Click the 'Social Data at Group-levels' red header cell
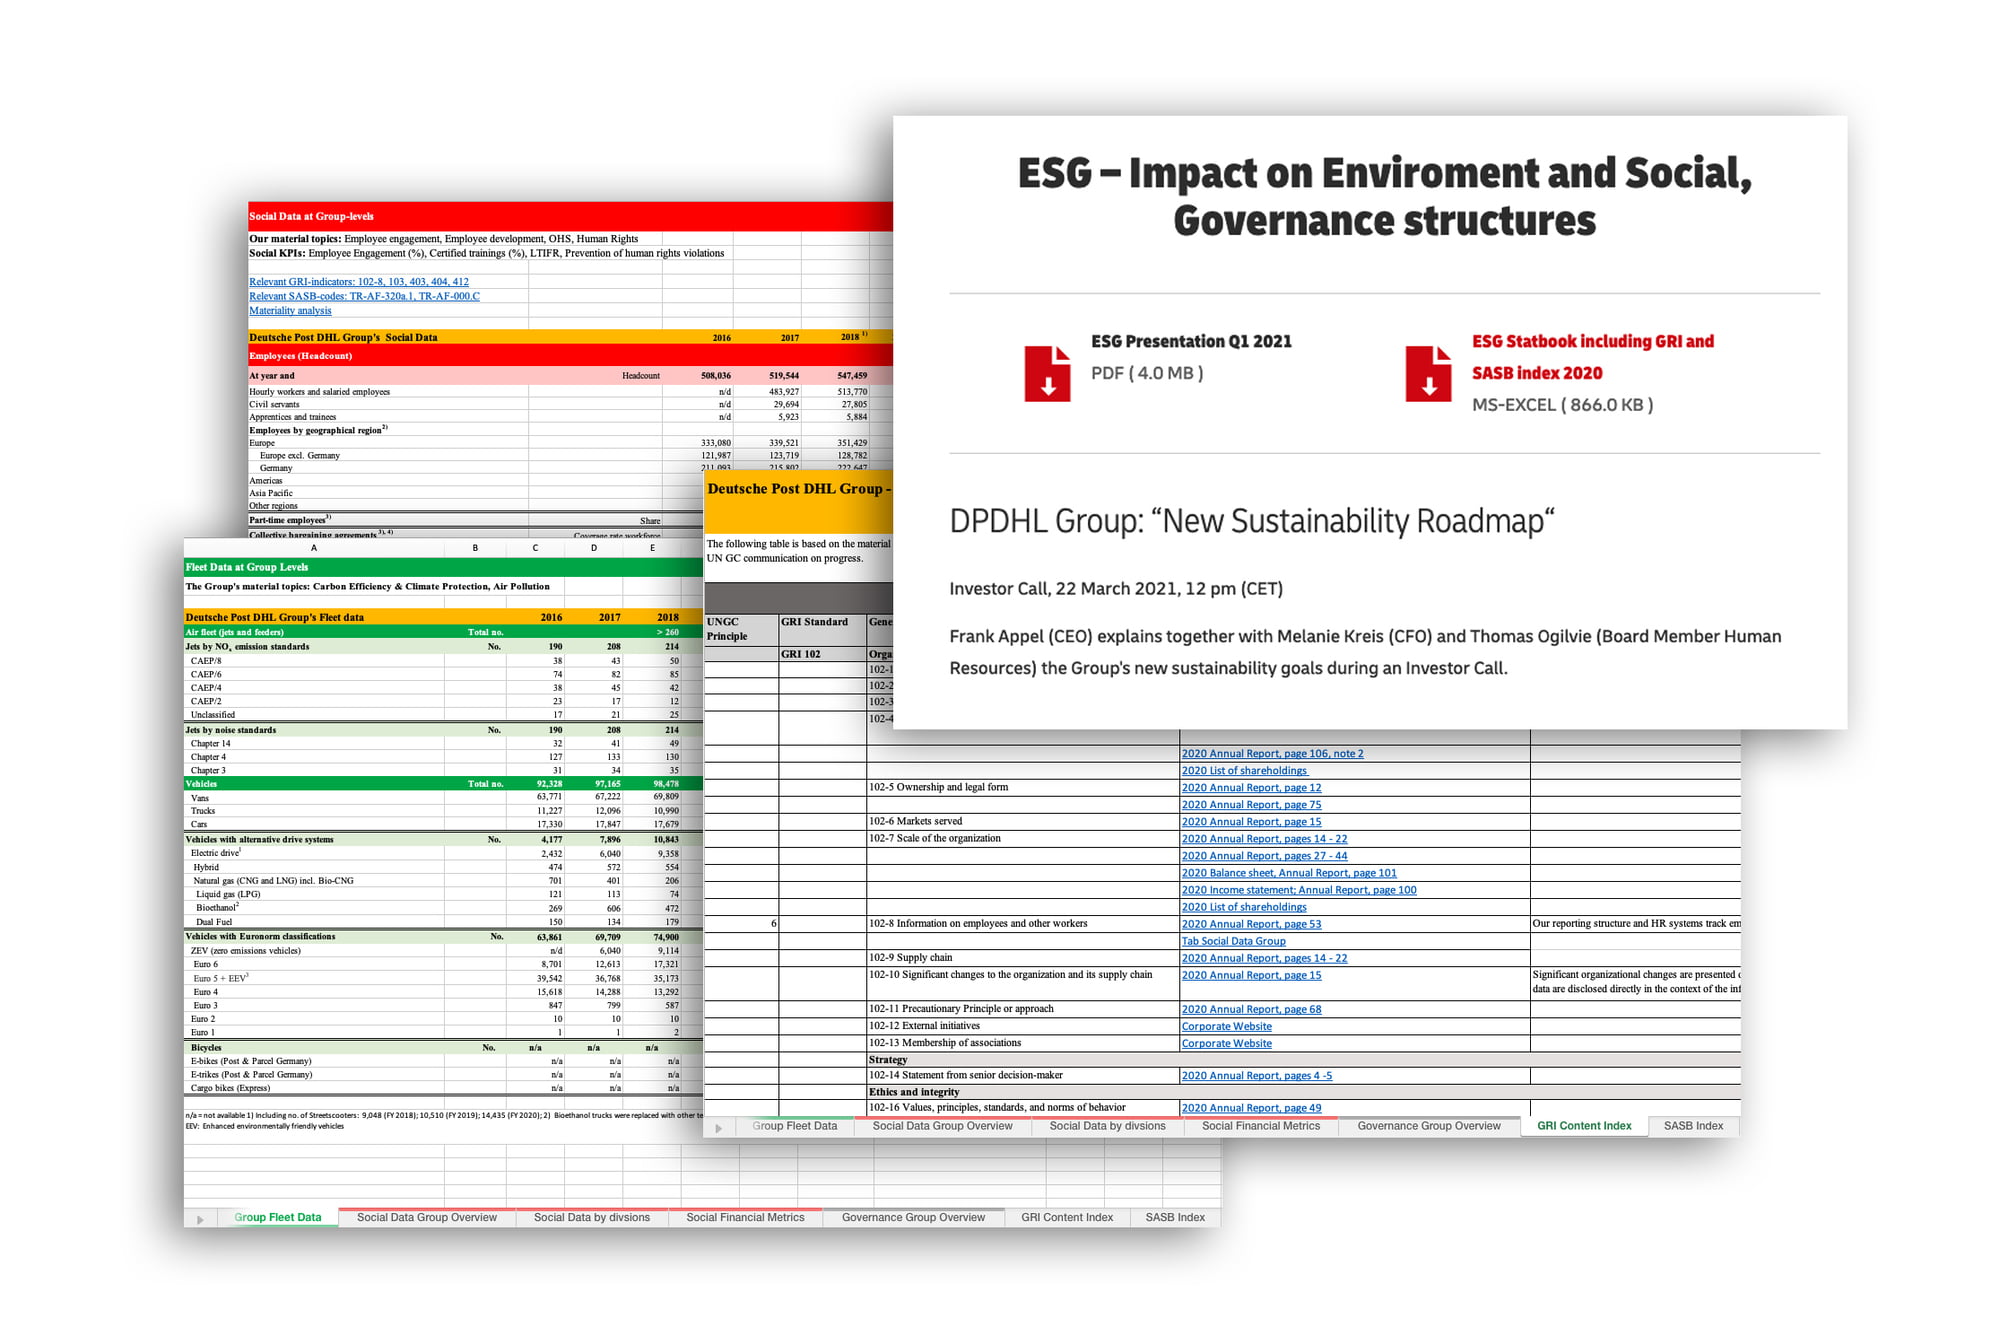Screen dimensions: 2000x1335 (x=570, y=216)
